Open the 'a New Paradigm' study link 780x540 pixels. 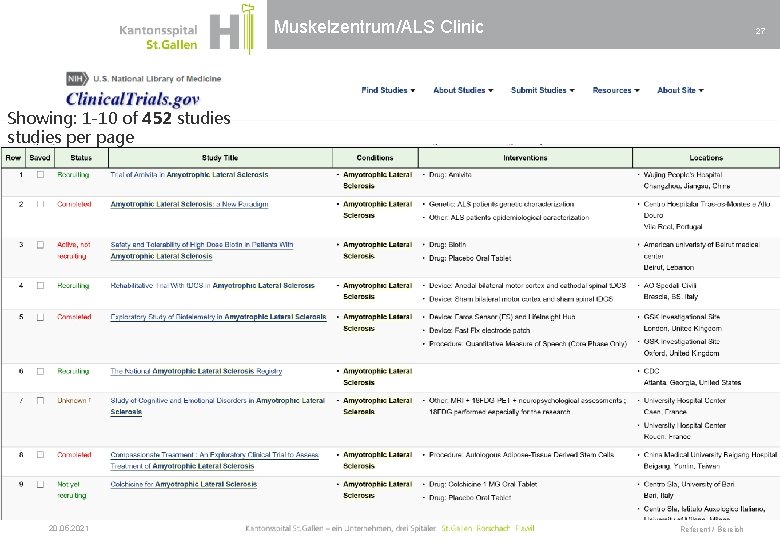pyautogui.click(x=189, y=204)
